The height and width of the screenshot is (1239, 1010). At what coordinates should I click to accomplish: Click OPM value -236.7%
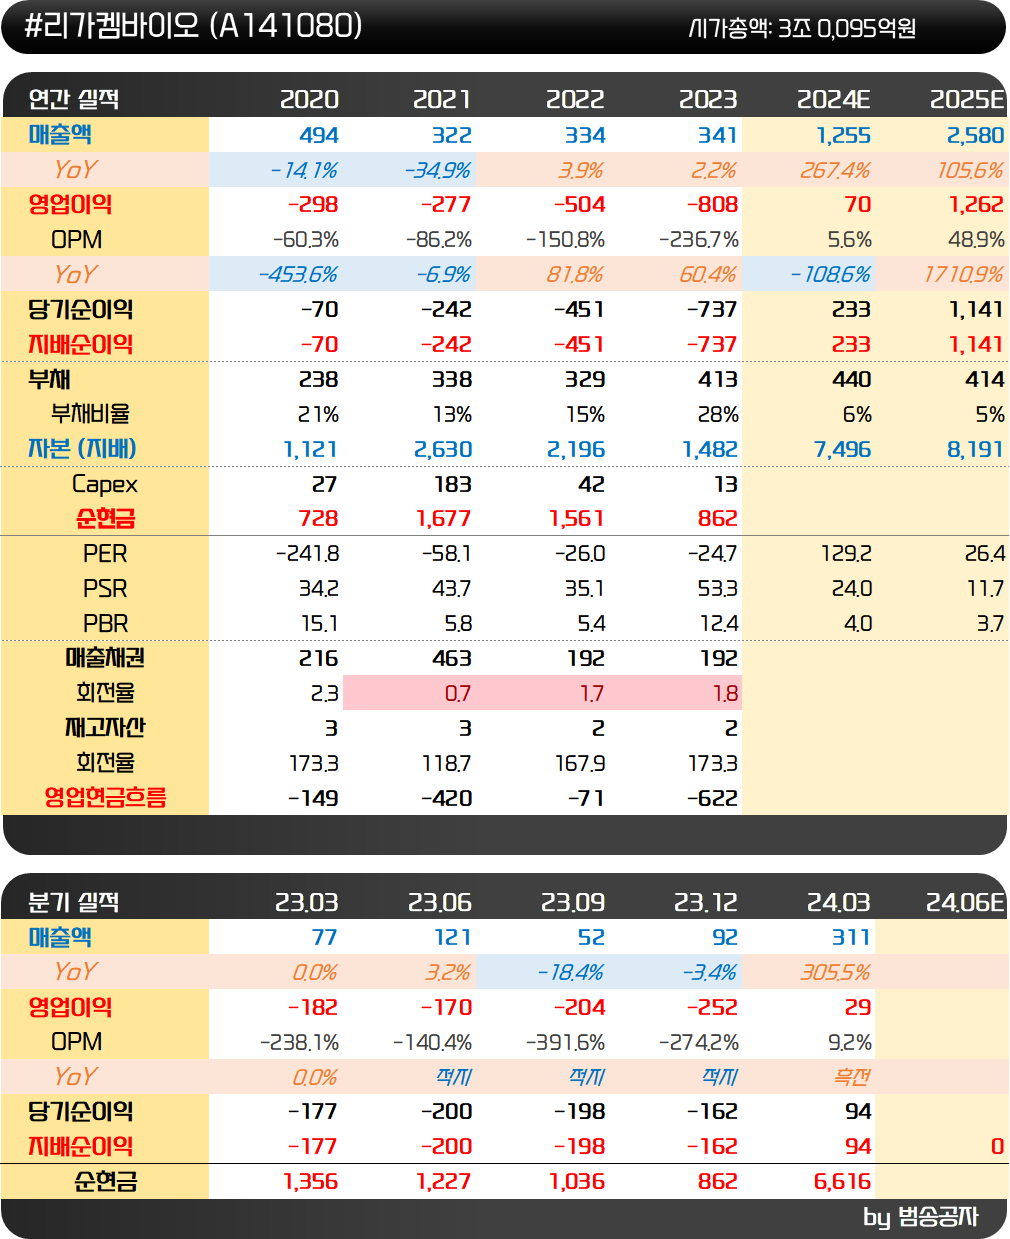coord(699,239)
